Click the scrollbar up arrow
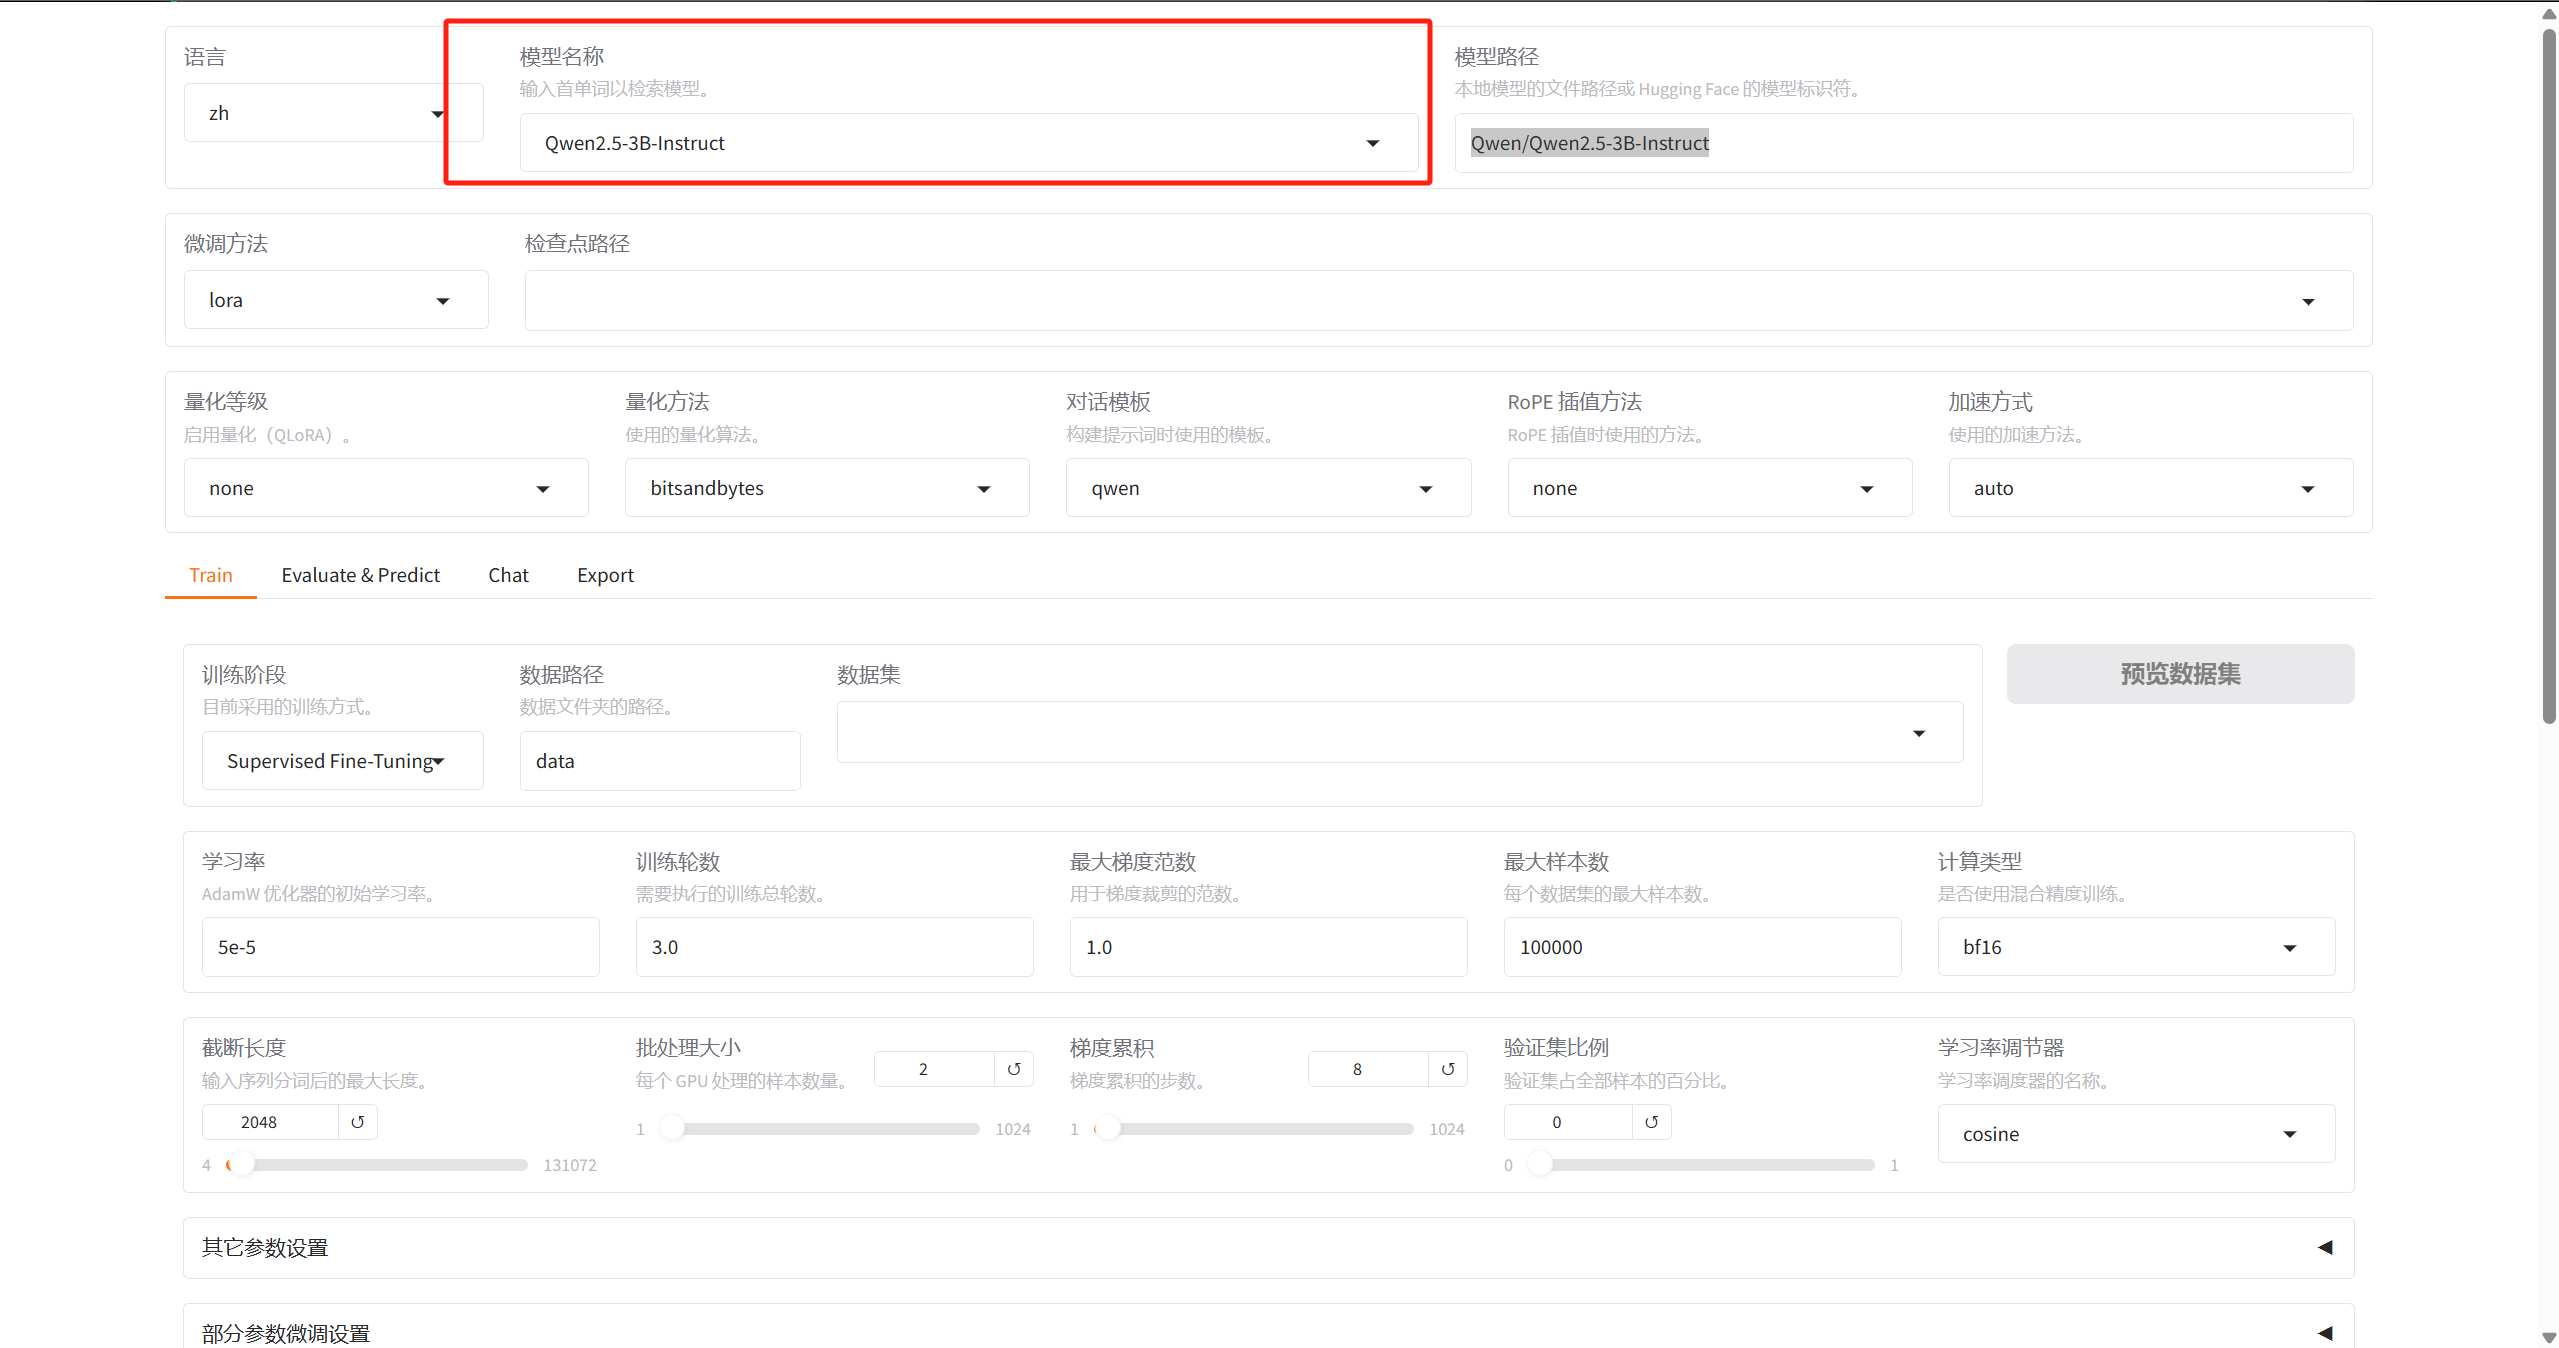 2550,13
